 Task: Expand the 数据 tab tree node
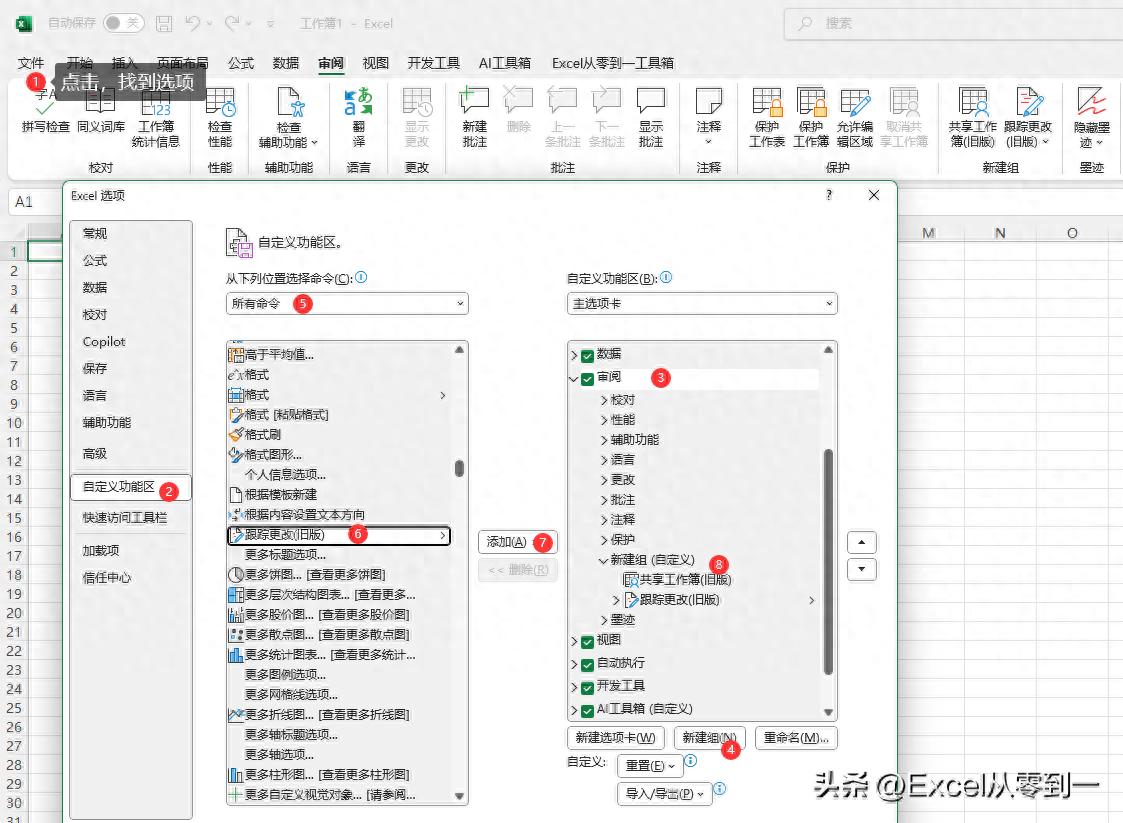tap(574, 355)
